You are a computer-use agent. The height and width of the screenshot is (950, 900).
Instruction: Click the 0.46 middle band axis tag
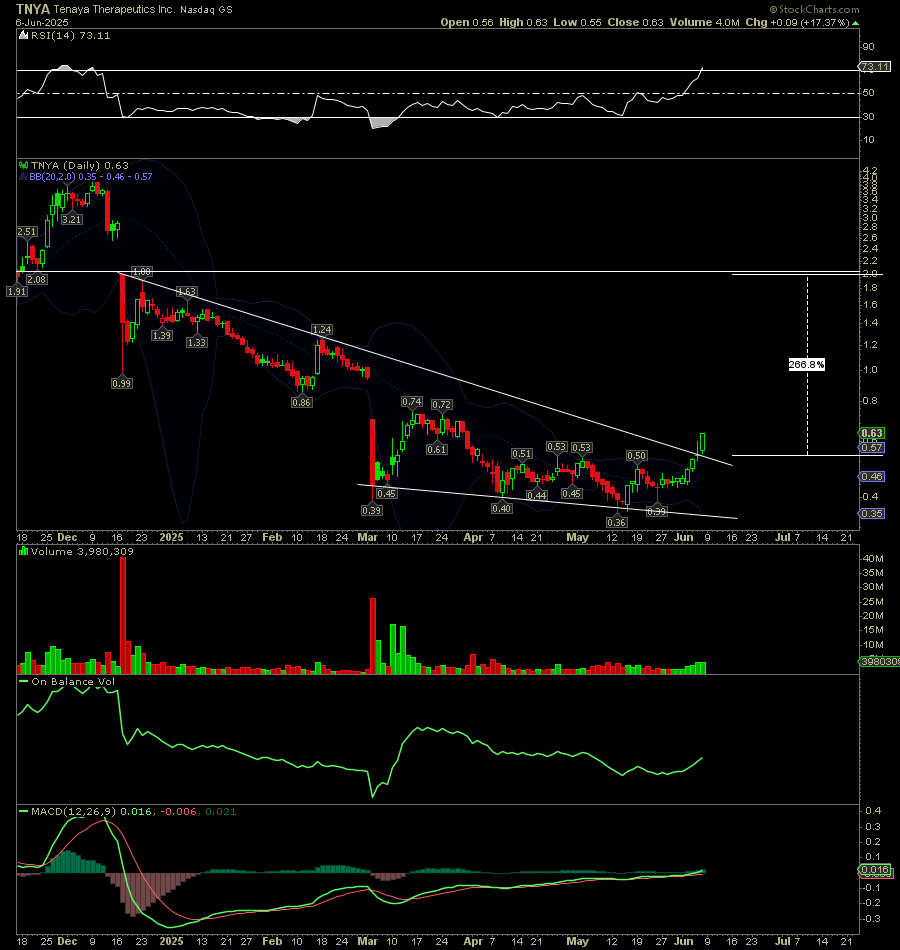coord(872,476)
